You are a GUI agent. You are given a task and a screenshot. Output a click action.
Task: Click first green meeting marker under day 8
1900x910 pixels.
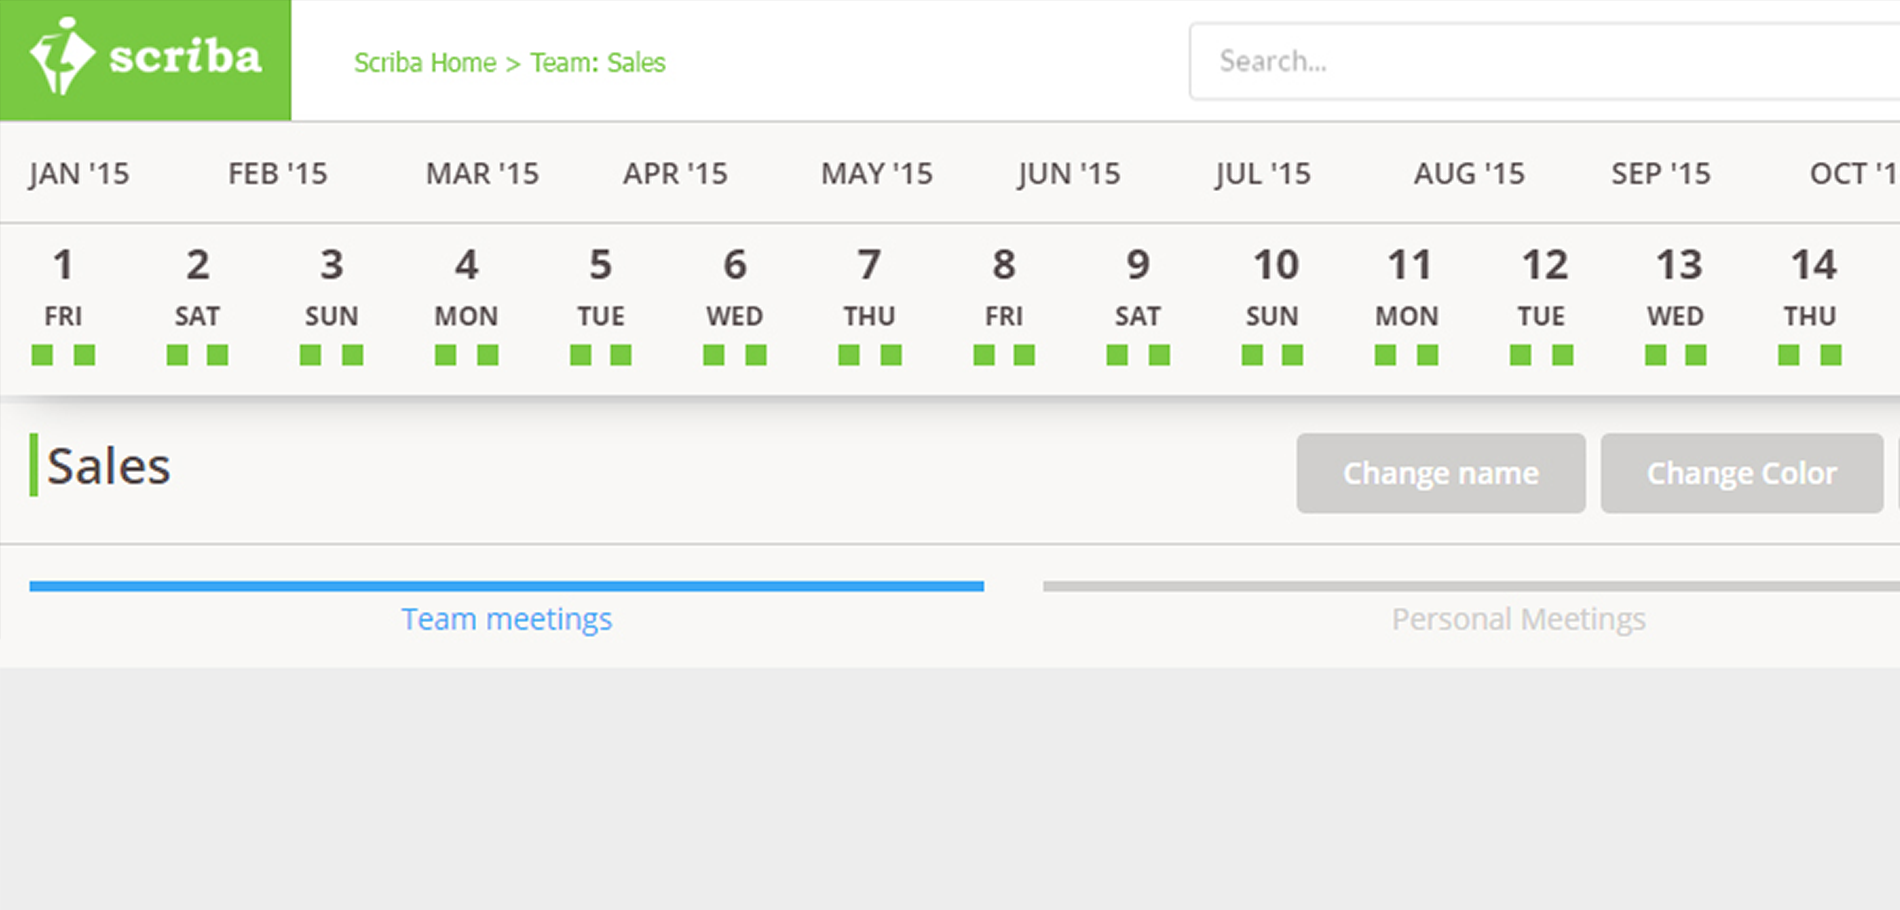pyautogui.click(x=984, y=355)
